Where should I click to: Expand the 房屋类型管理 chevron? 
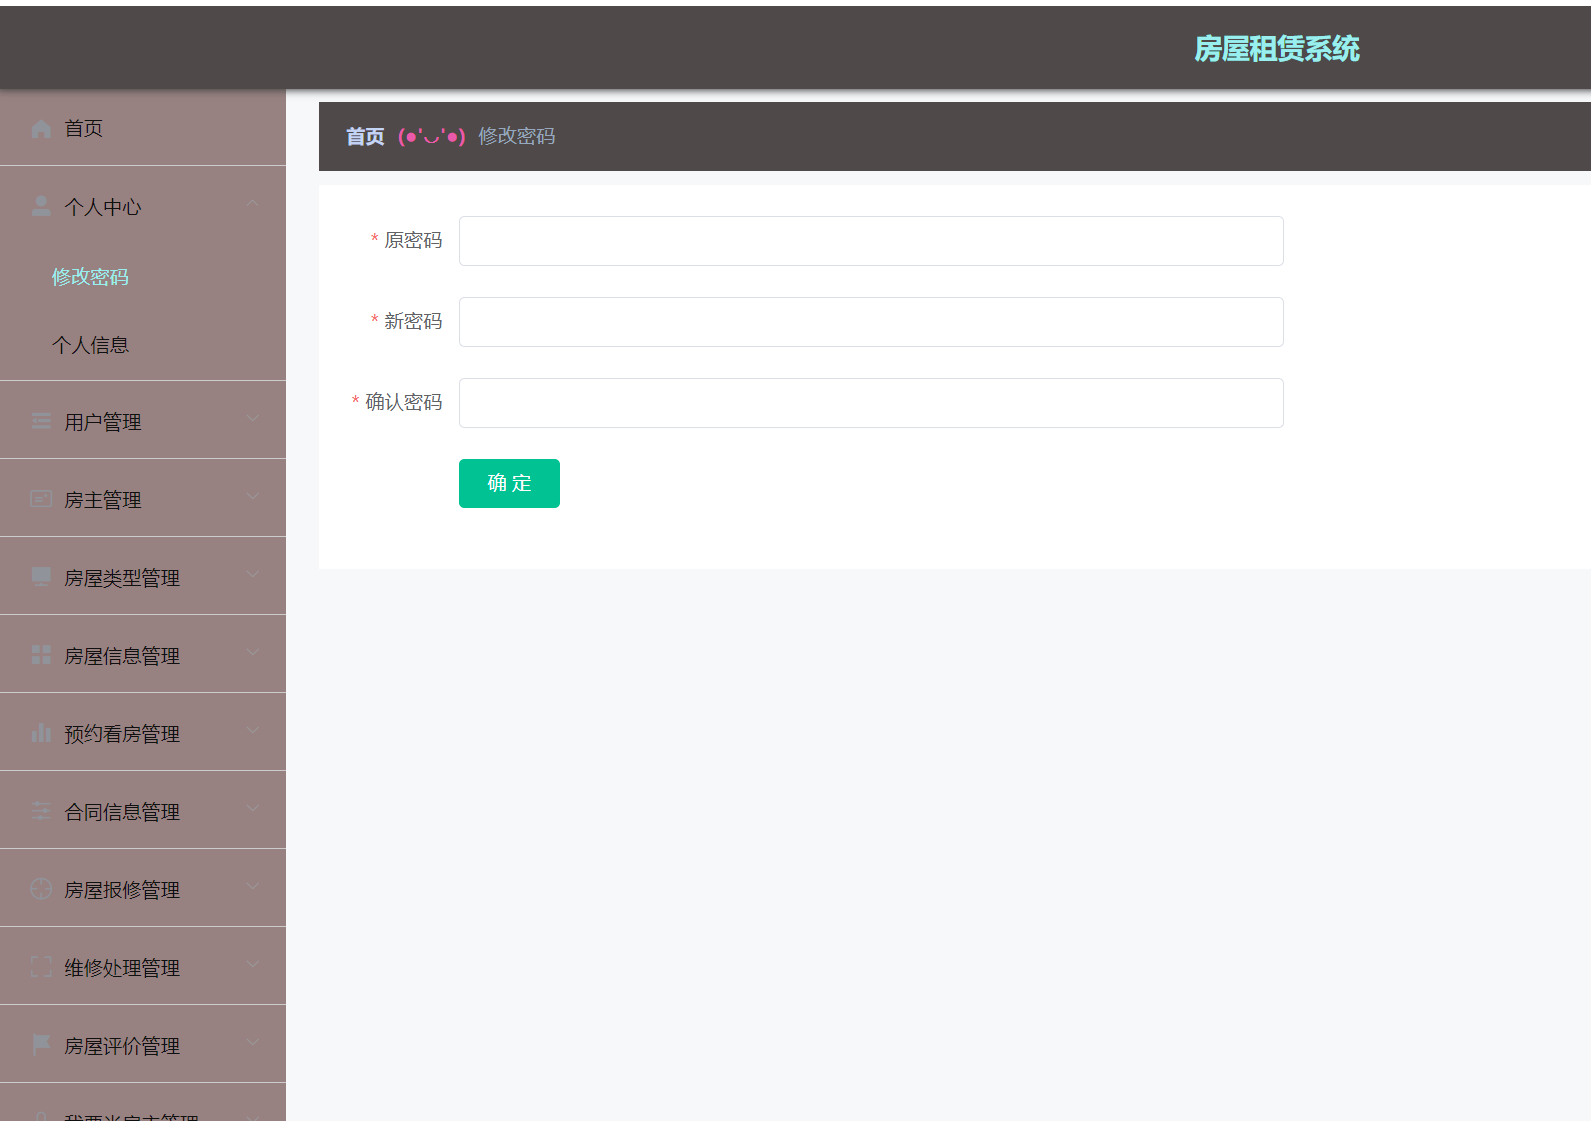(252, 574)
